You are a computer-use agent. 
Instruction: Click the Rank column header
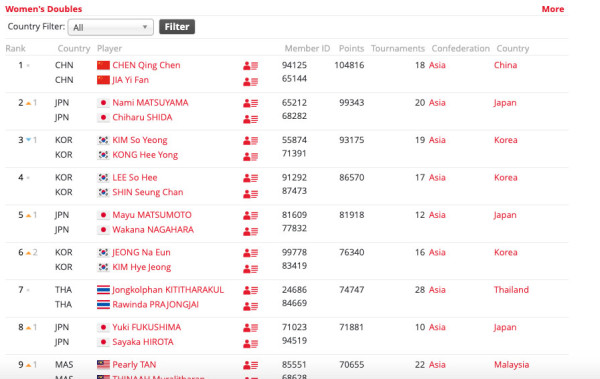(15, 49)
